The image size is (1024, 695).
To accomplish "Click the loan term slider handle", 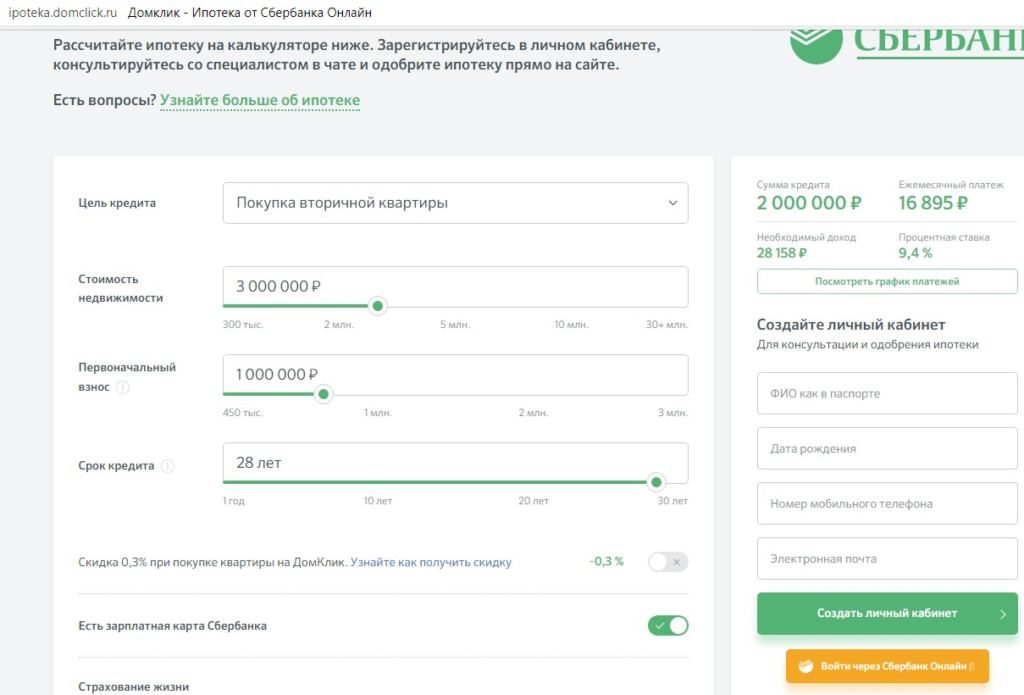I will 656,482.
